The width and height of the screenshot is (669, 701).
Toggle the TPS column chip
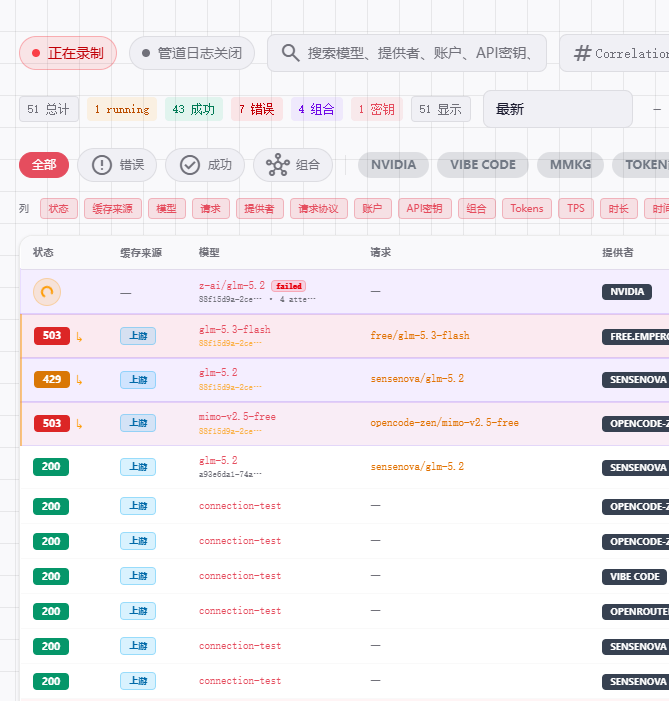point(576,209)
